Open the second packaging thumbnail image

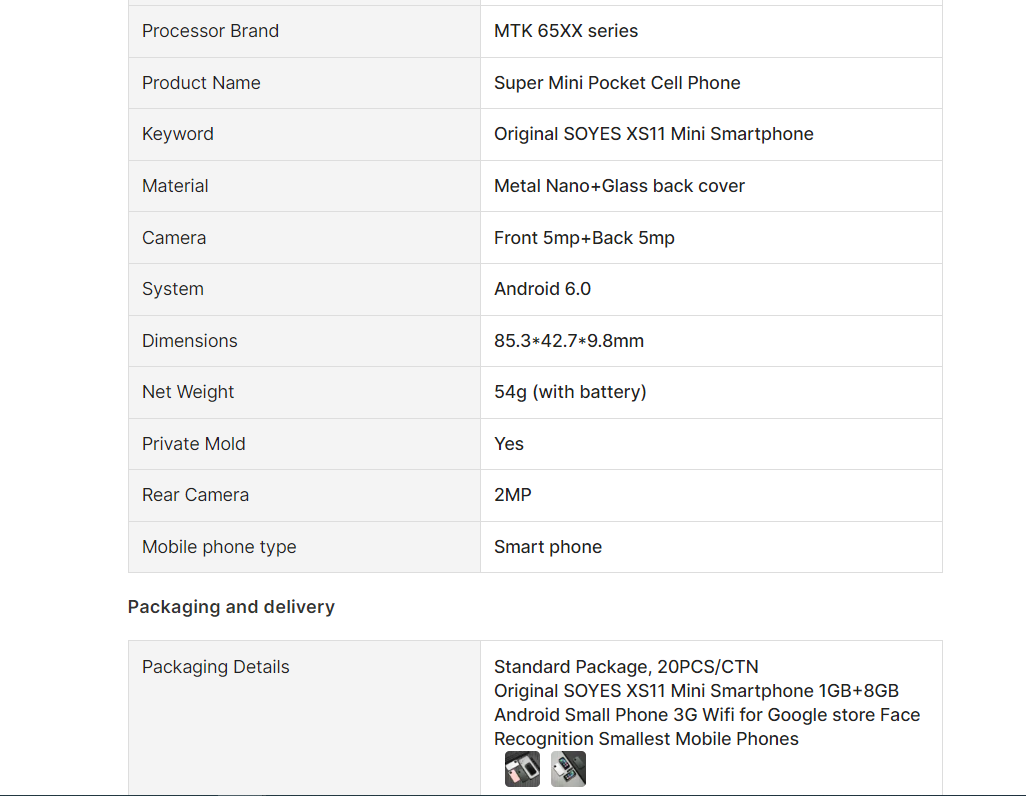[x=568, y=769]
